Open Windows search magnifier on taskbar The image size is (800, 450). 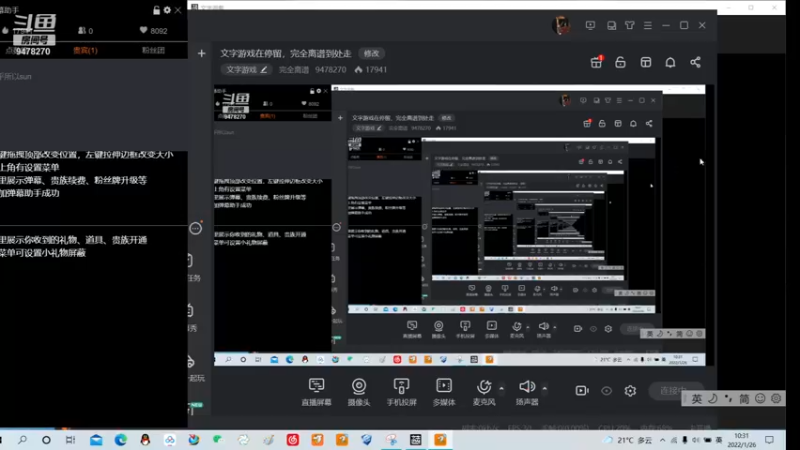[22, 440]
